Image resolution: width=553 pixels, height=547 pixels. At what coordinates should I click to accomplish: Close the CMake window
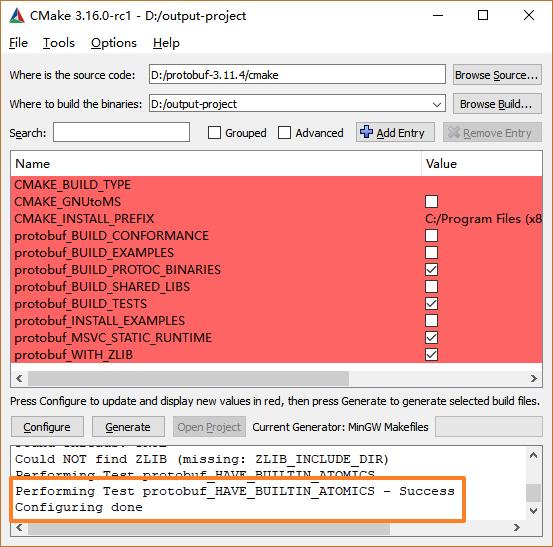click(529, 16)
